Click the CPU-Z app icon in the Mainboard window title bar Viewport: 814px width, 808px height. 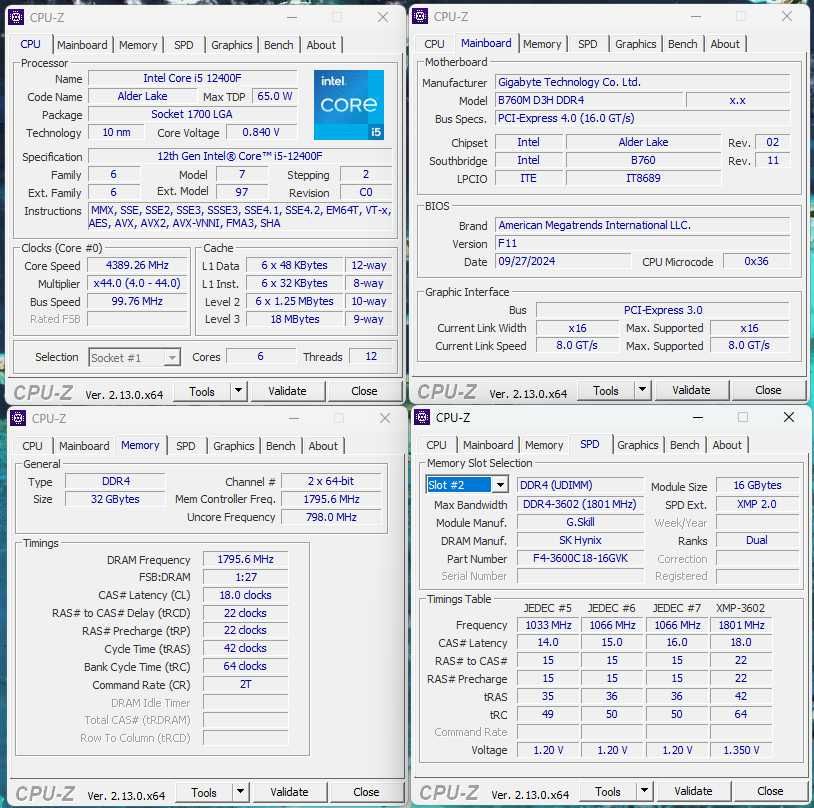[419, 16]
